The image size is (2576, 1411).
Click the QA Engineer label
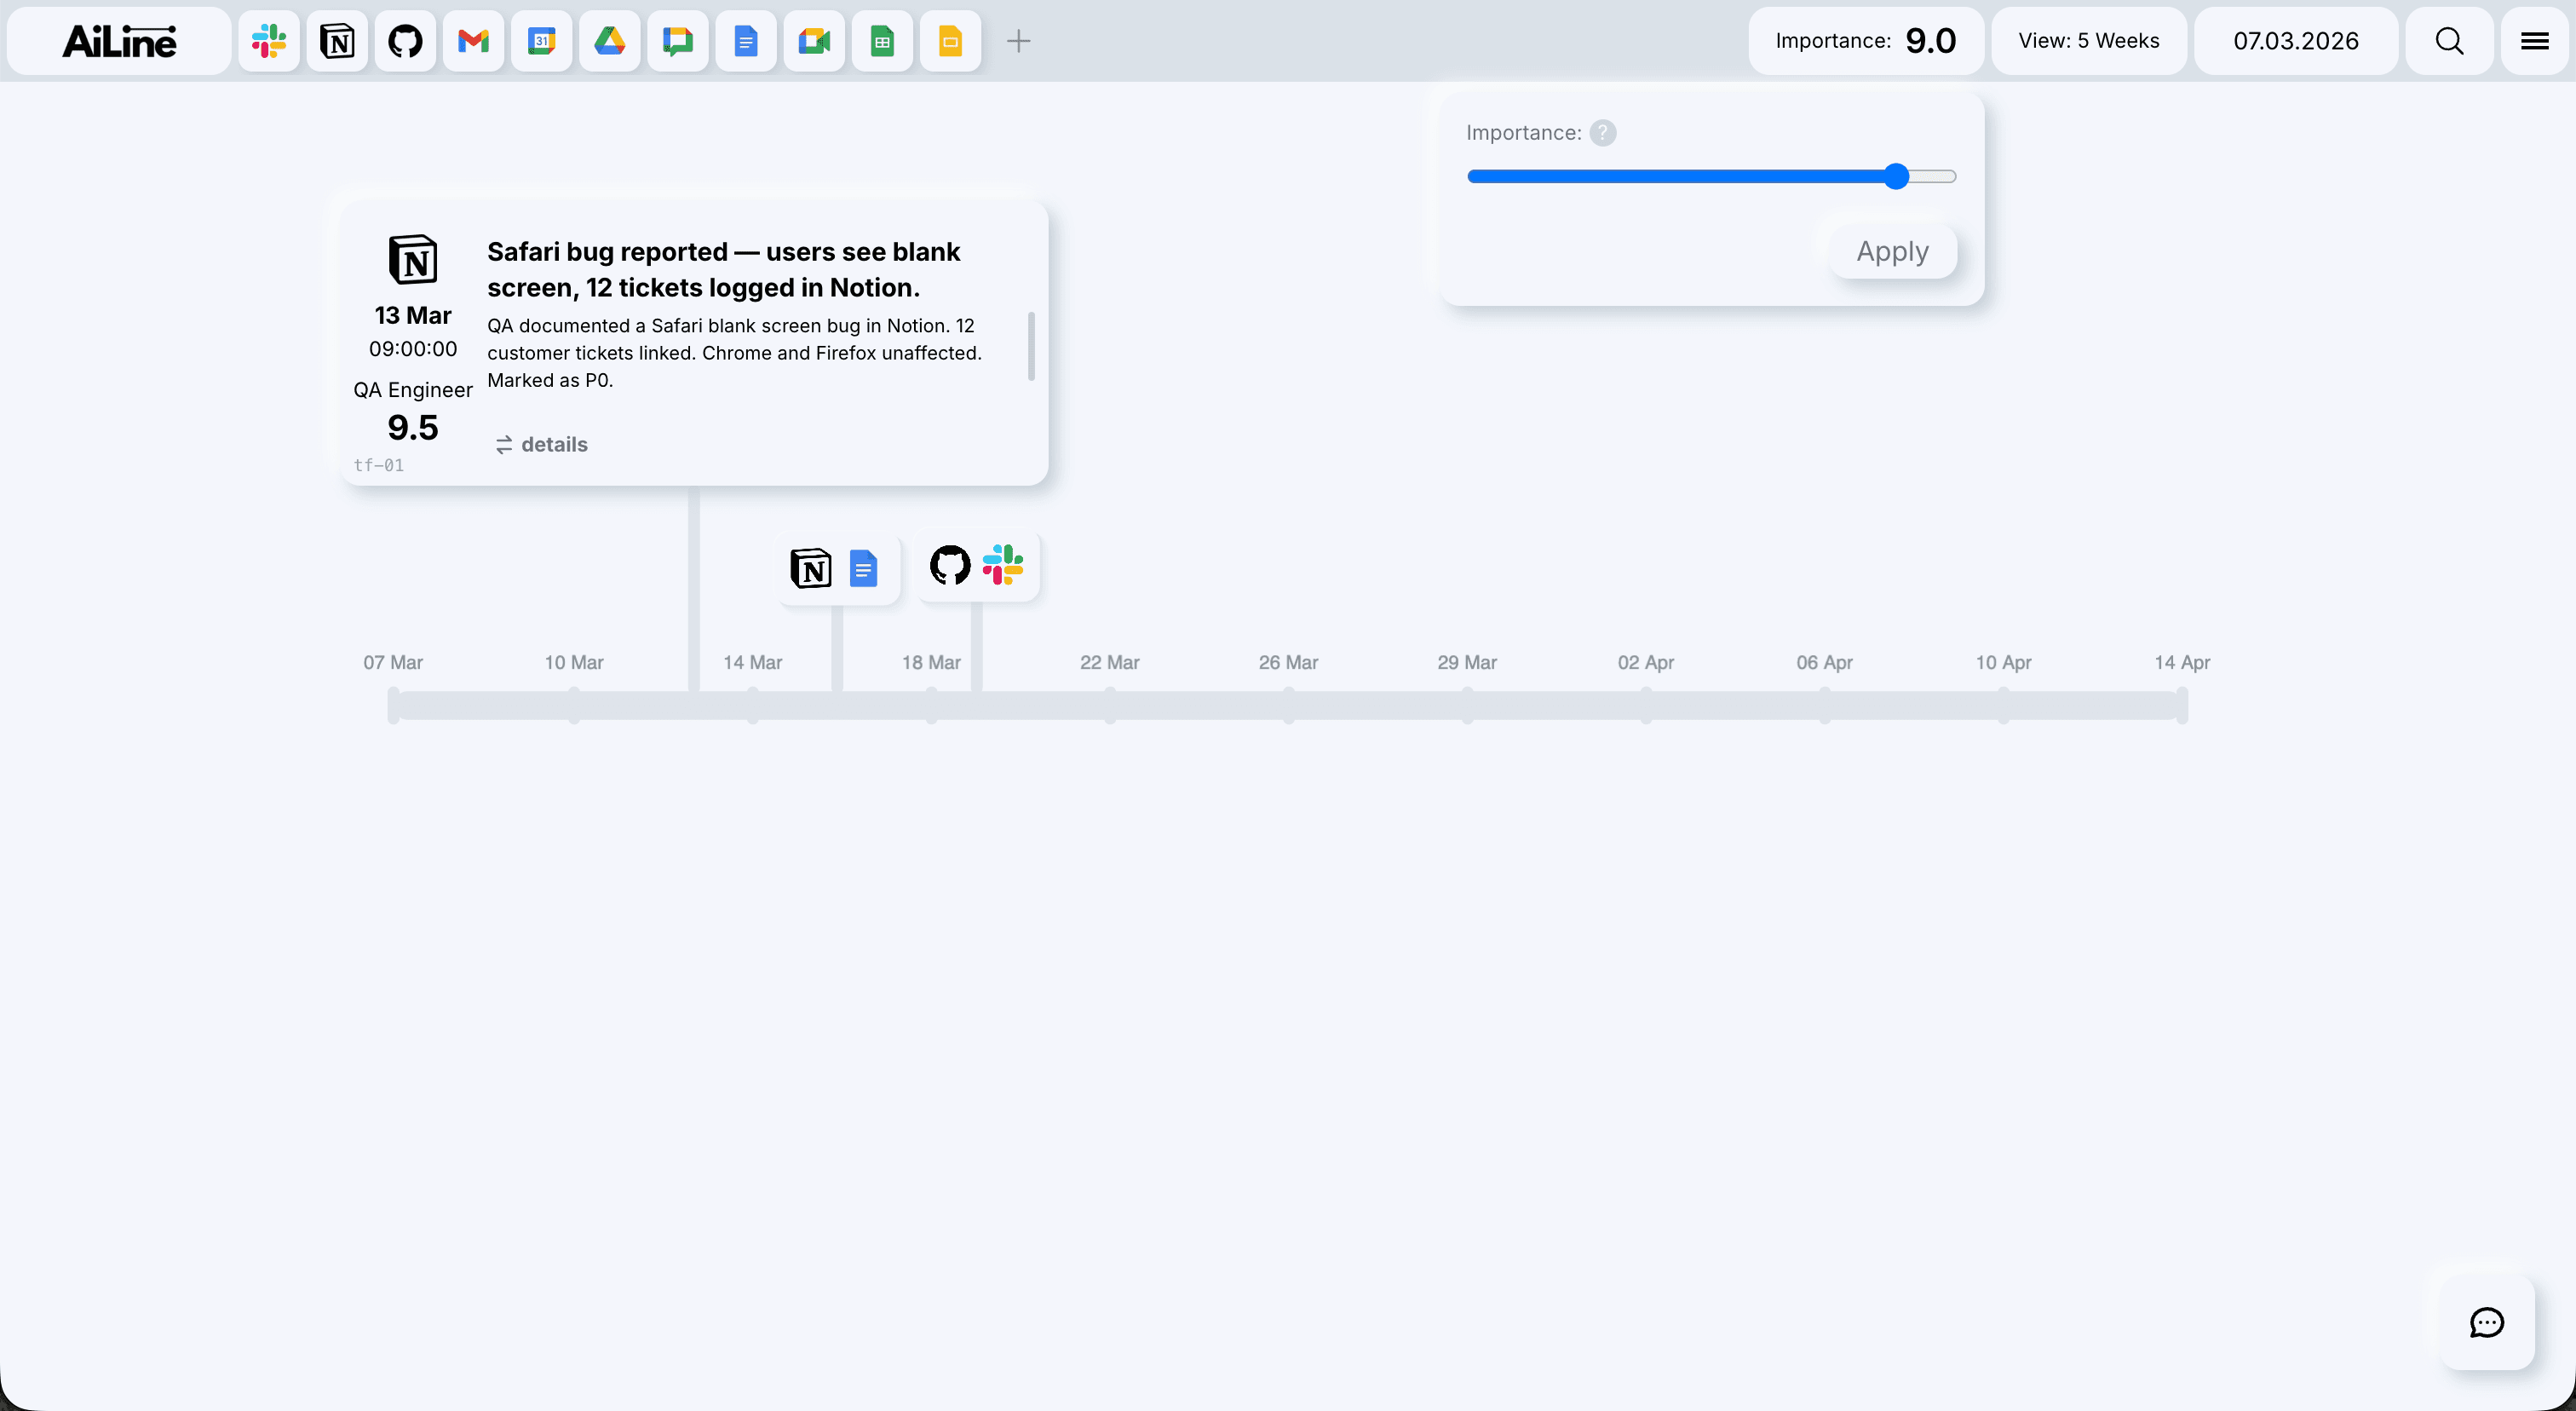coord(413,390)
